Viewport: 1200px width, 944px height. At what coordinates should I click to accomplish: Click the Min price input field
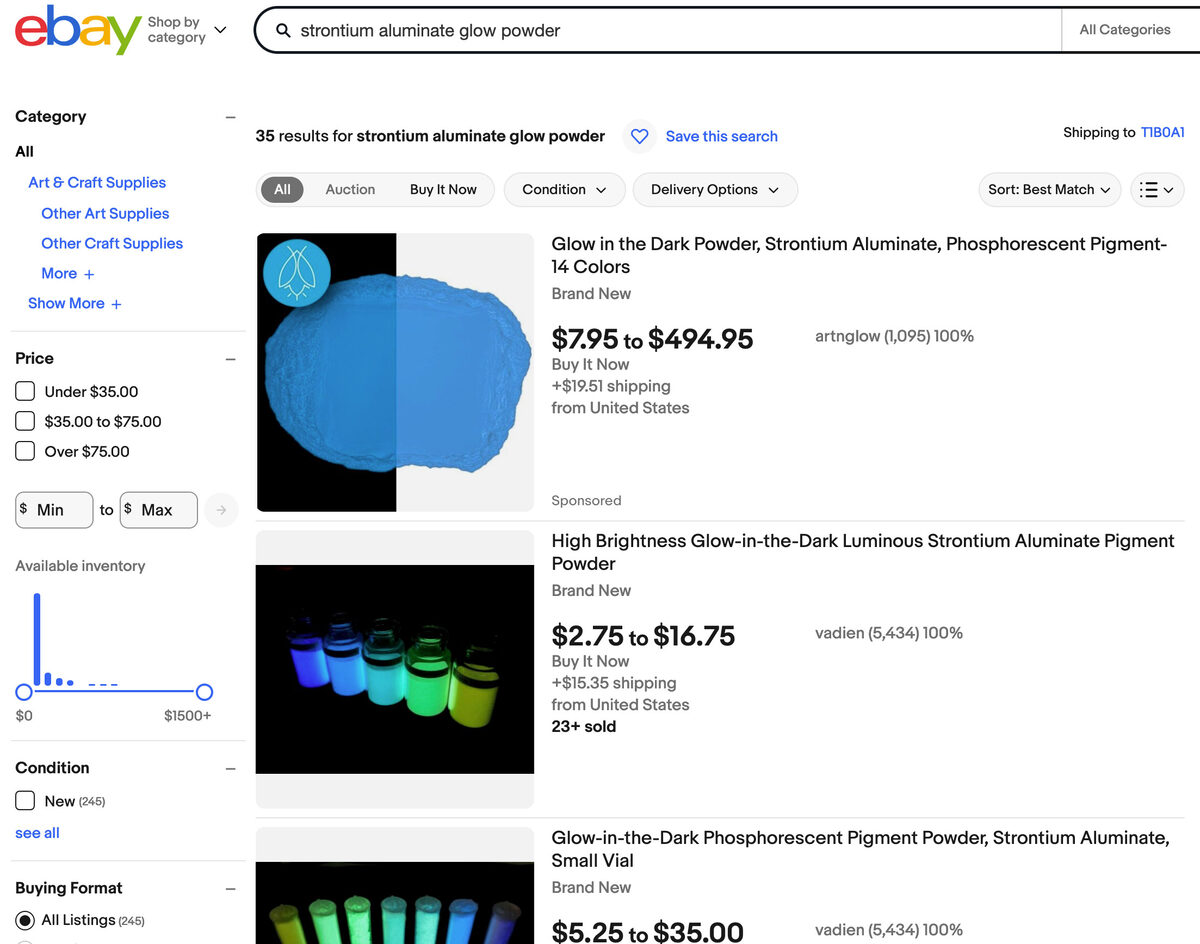pyautogui.click(x=55, y=510)
